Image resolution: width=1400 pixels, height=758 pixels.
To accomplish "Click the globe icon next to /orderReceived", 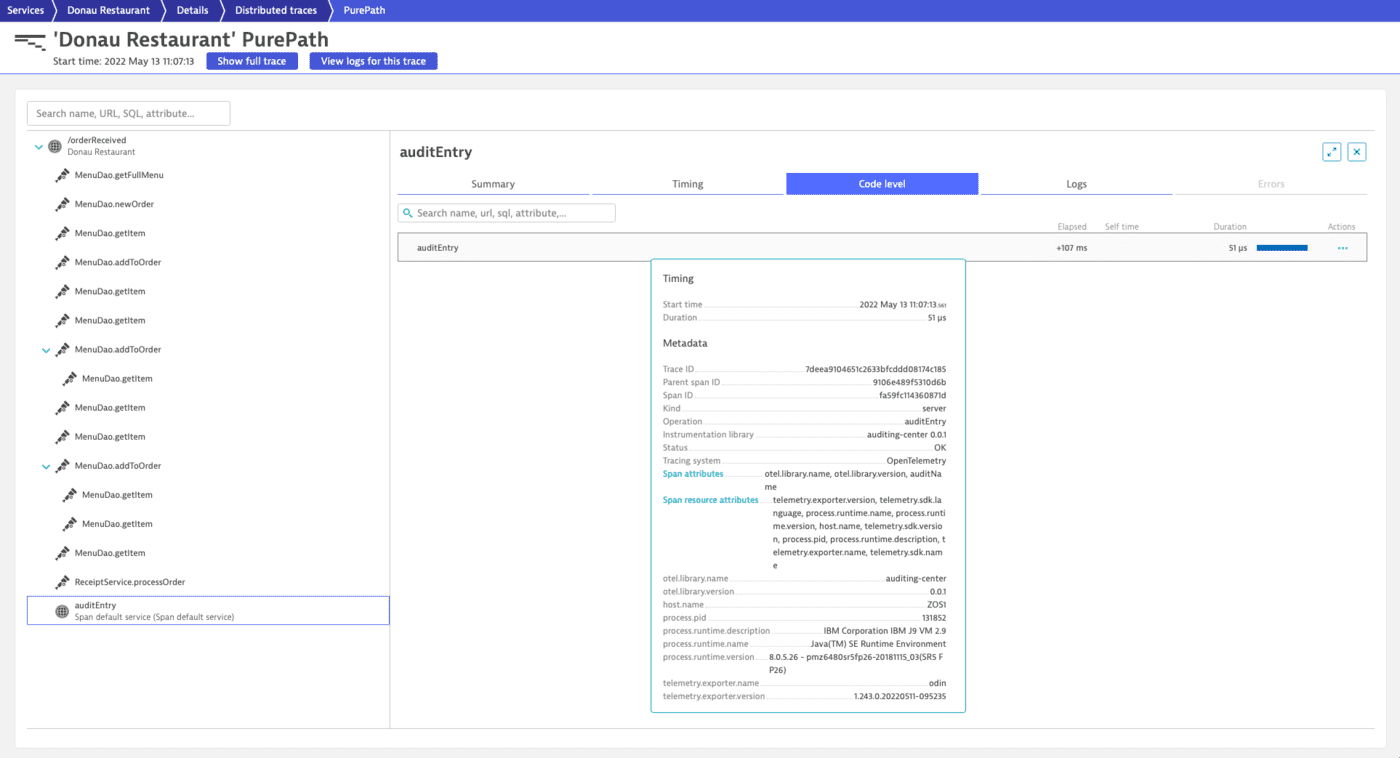I will click(53, 145).
